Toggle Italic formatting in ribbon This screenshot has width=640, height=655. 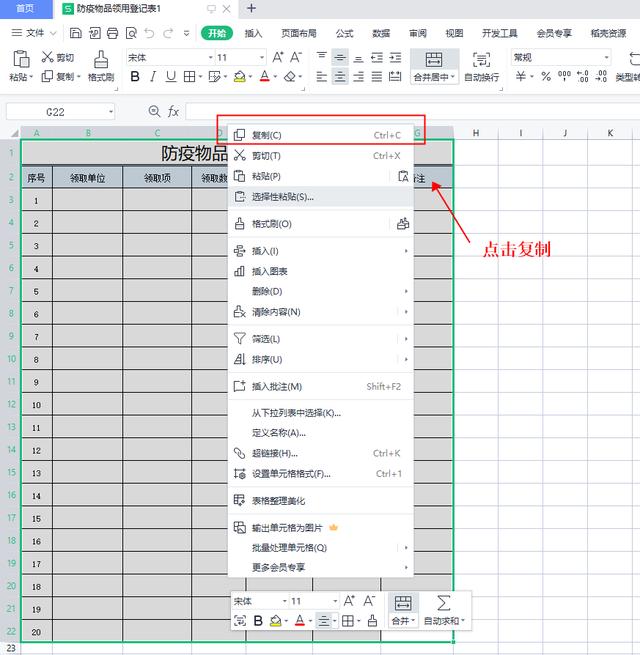click(153, 76)
